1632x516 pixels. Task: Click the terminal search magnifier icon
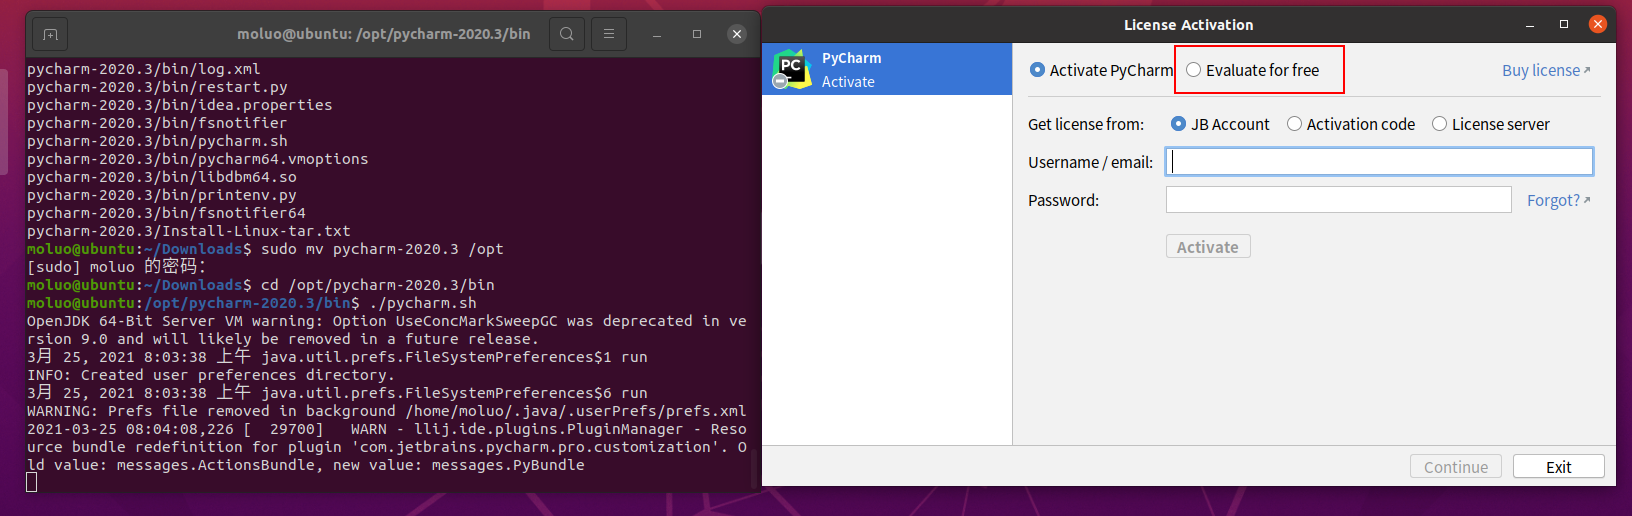(567, 34)
